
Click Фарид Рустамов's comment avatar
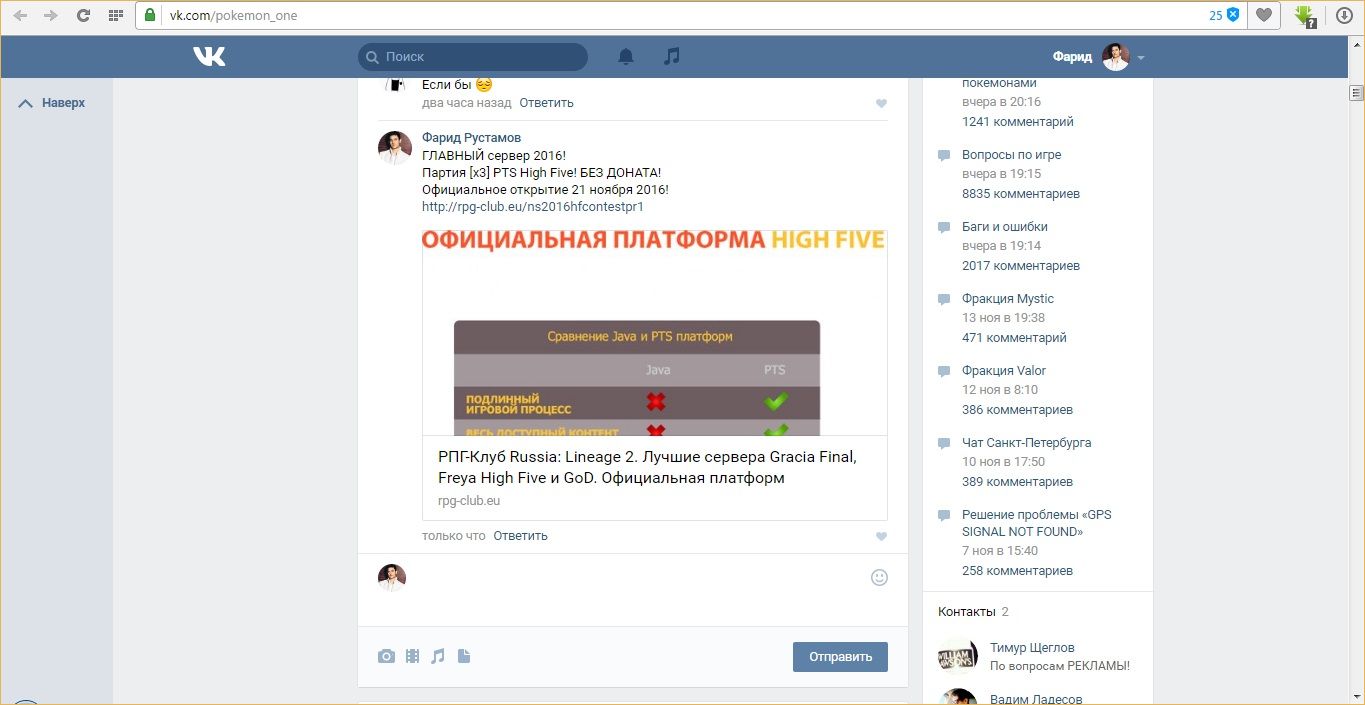[395, 148]
